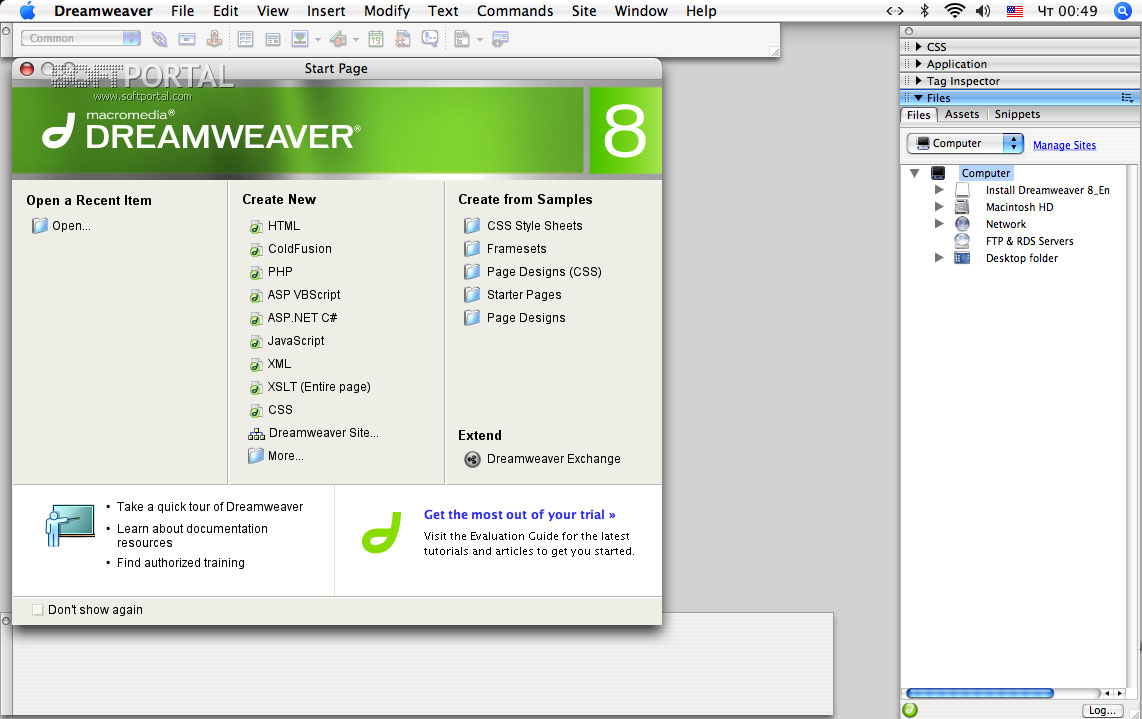Image resolution: width=1142 pixels, height=719 pixels.
Task: Click More... under Create New
Action: pos(286,456)
